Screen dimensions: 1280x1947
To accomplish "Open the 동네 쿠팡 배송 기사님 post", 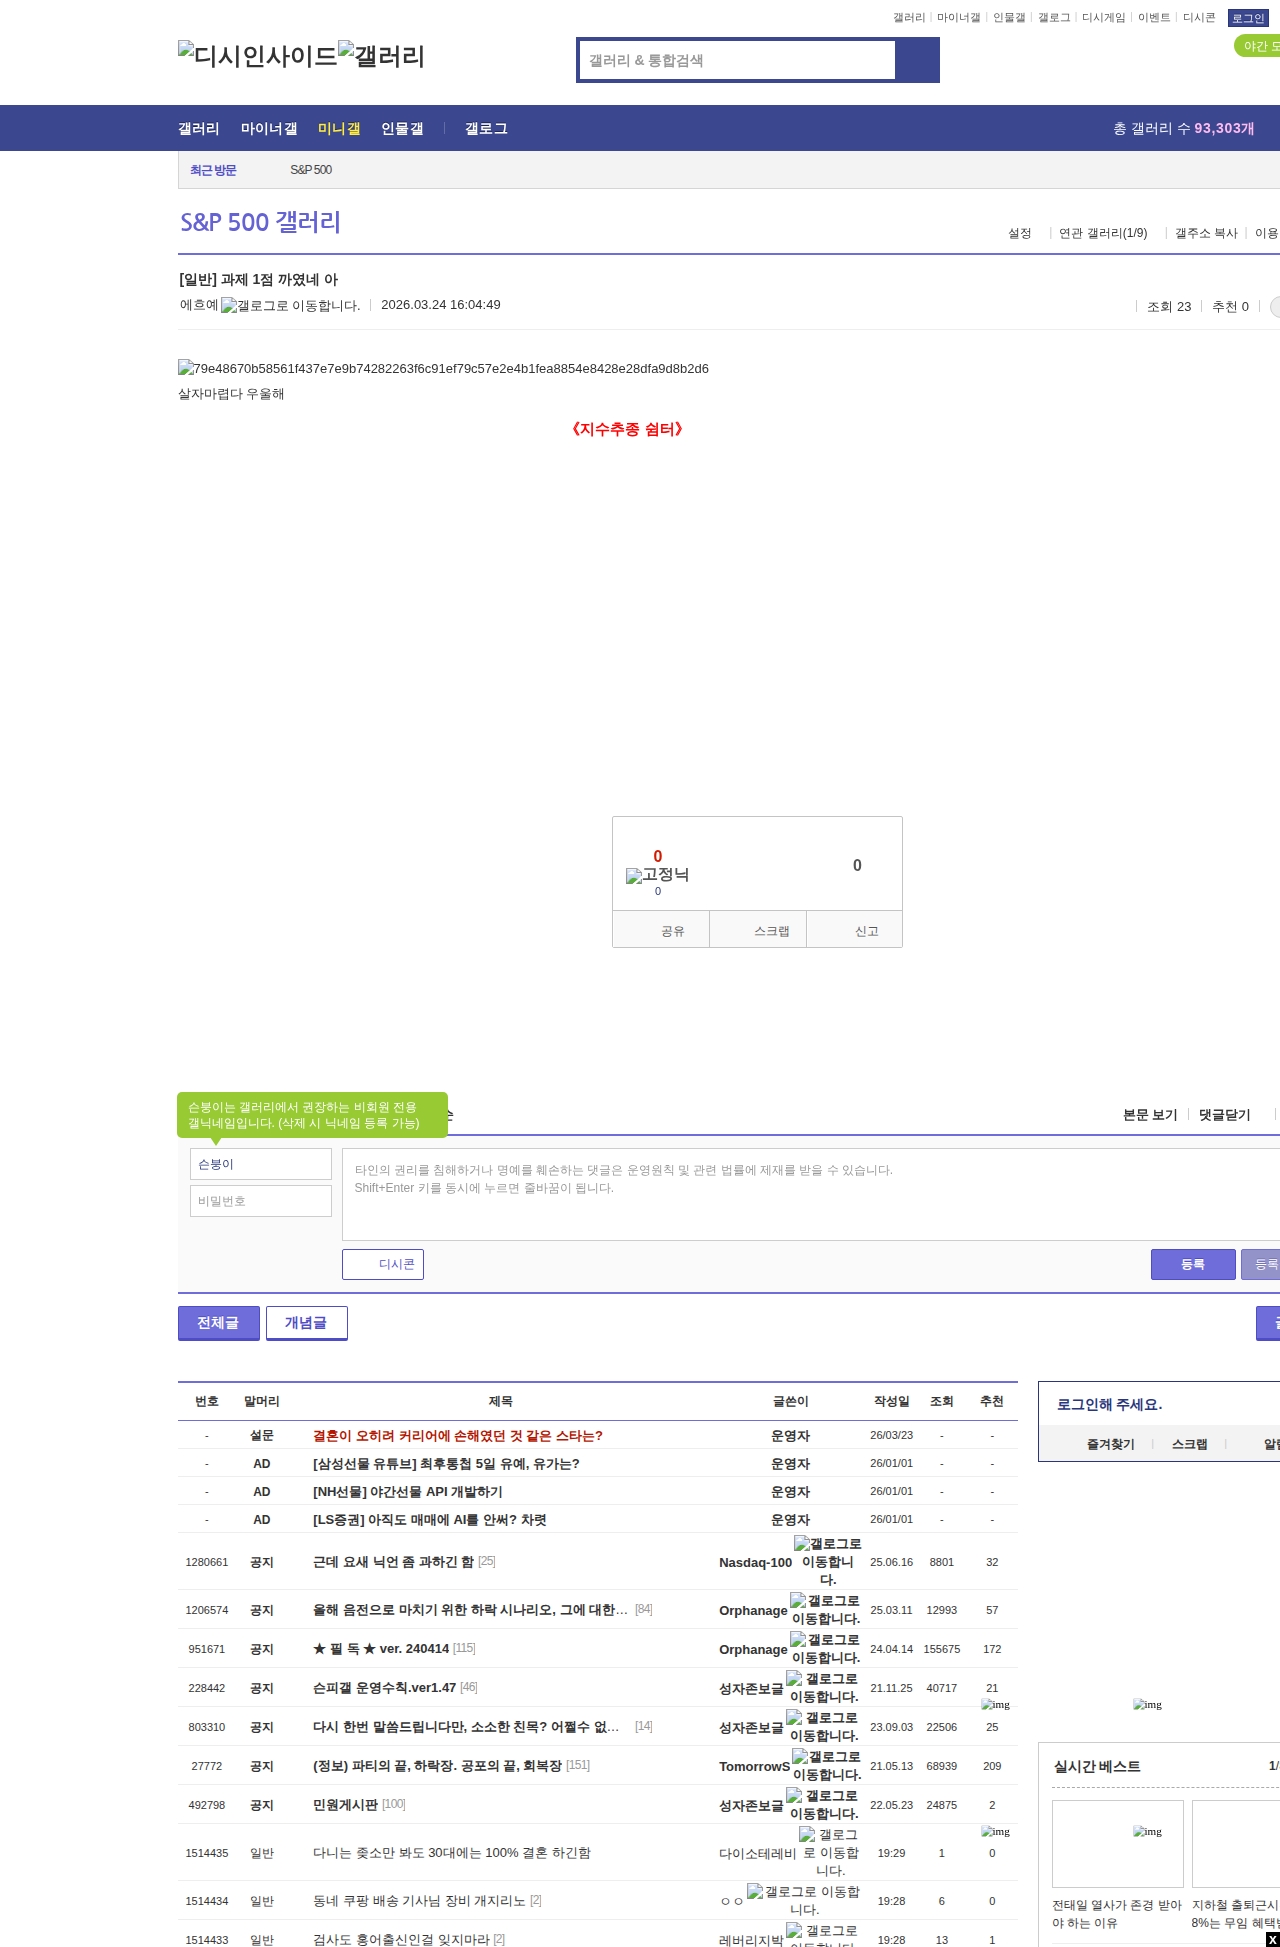I will (419, 1901).
